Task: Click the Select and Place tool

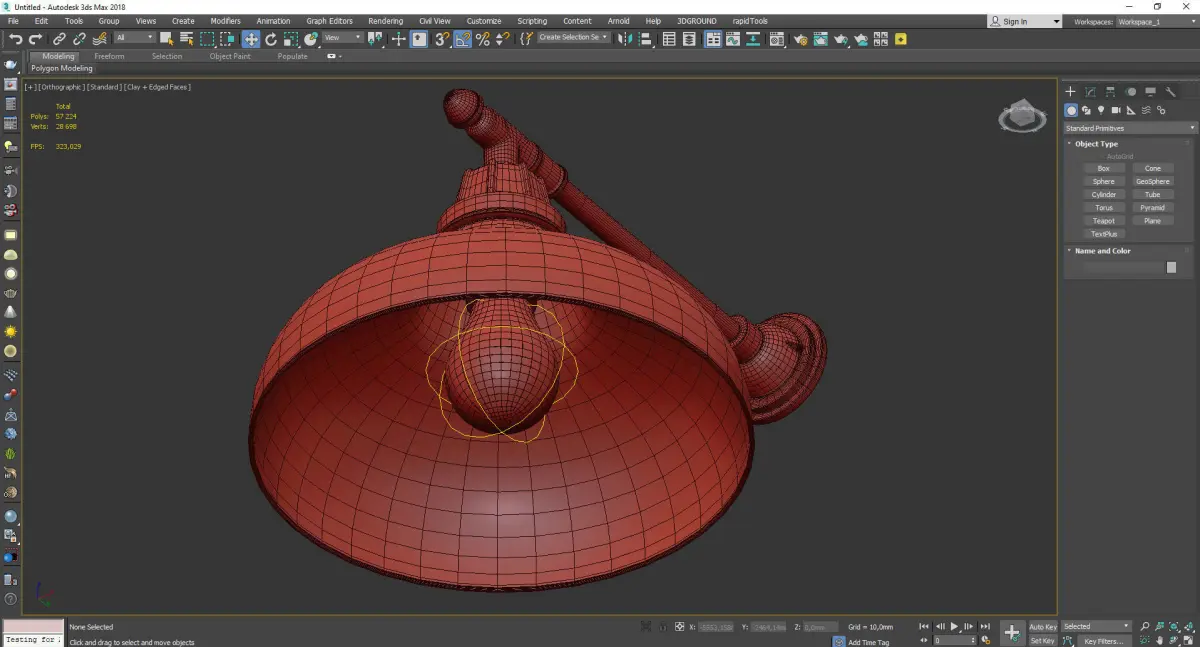Action: tap(311, 39)
